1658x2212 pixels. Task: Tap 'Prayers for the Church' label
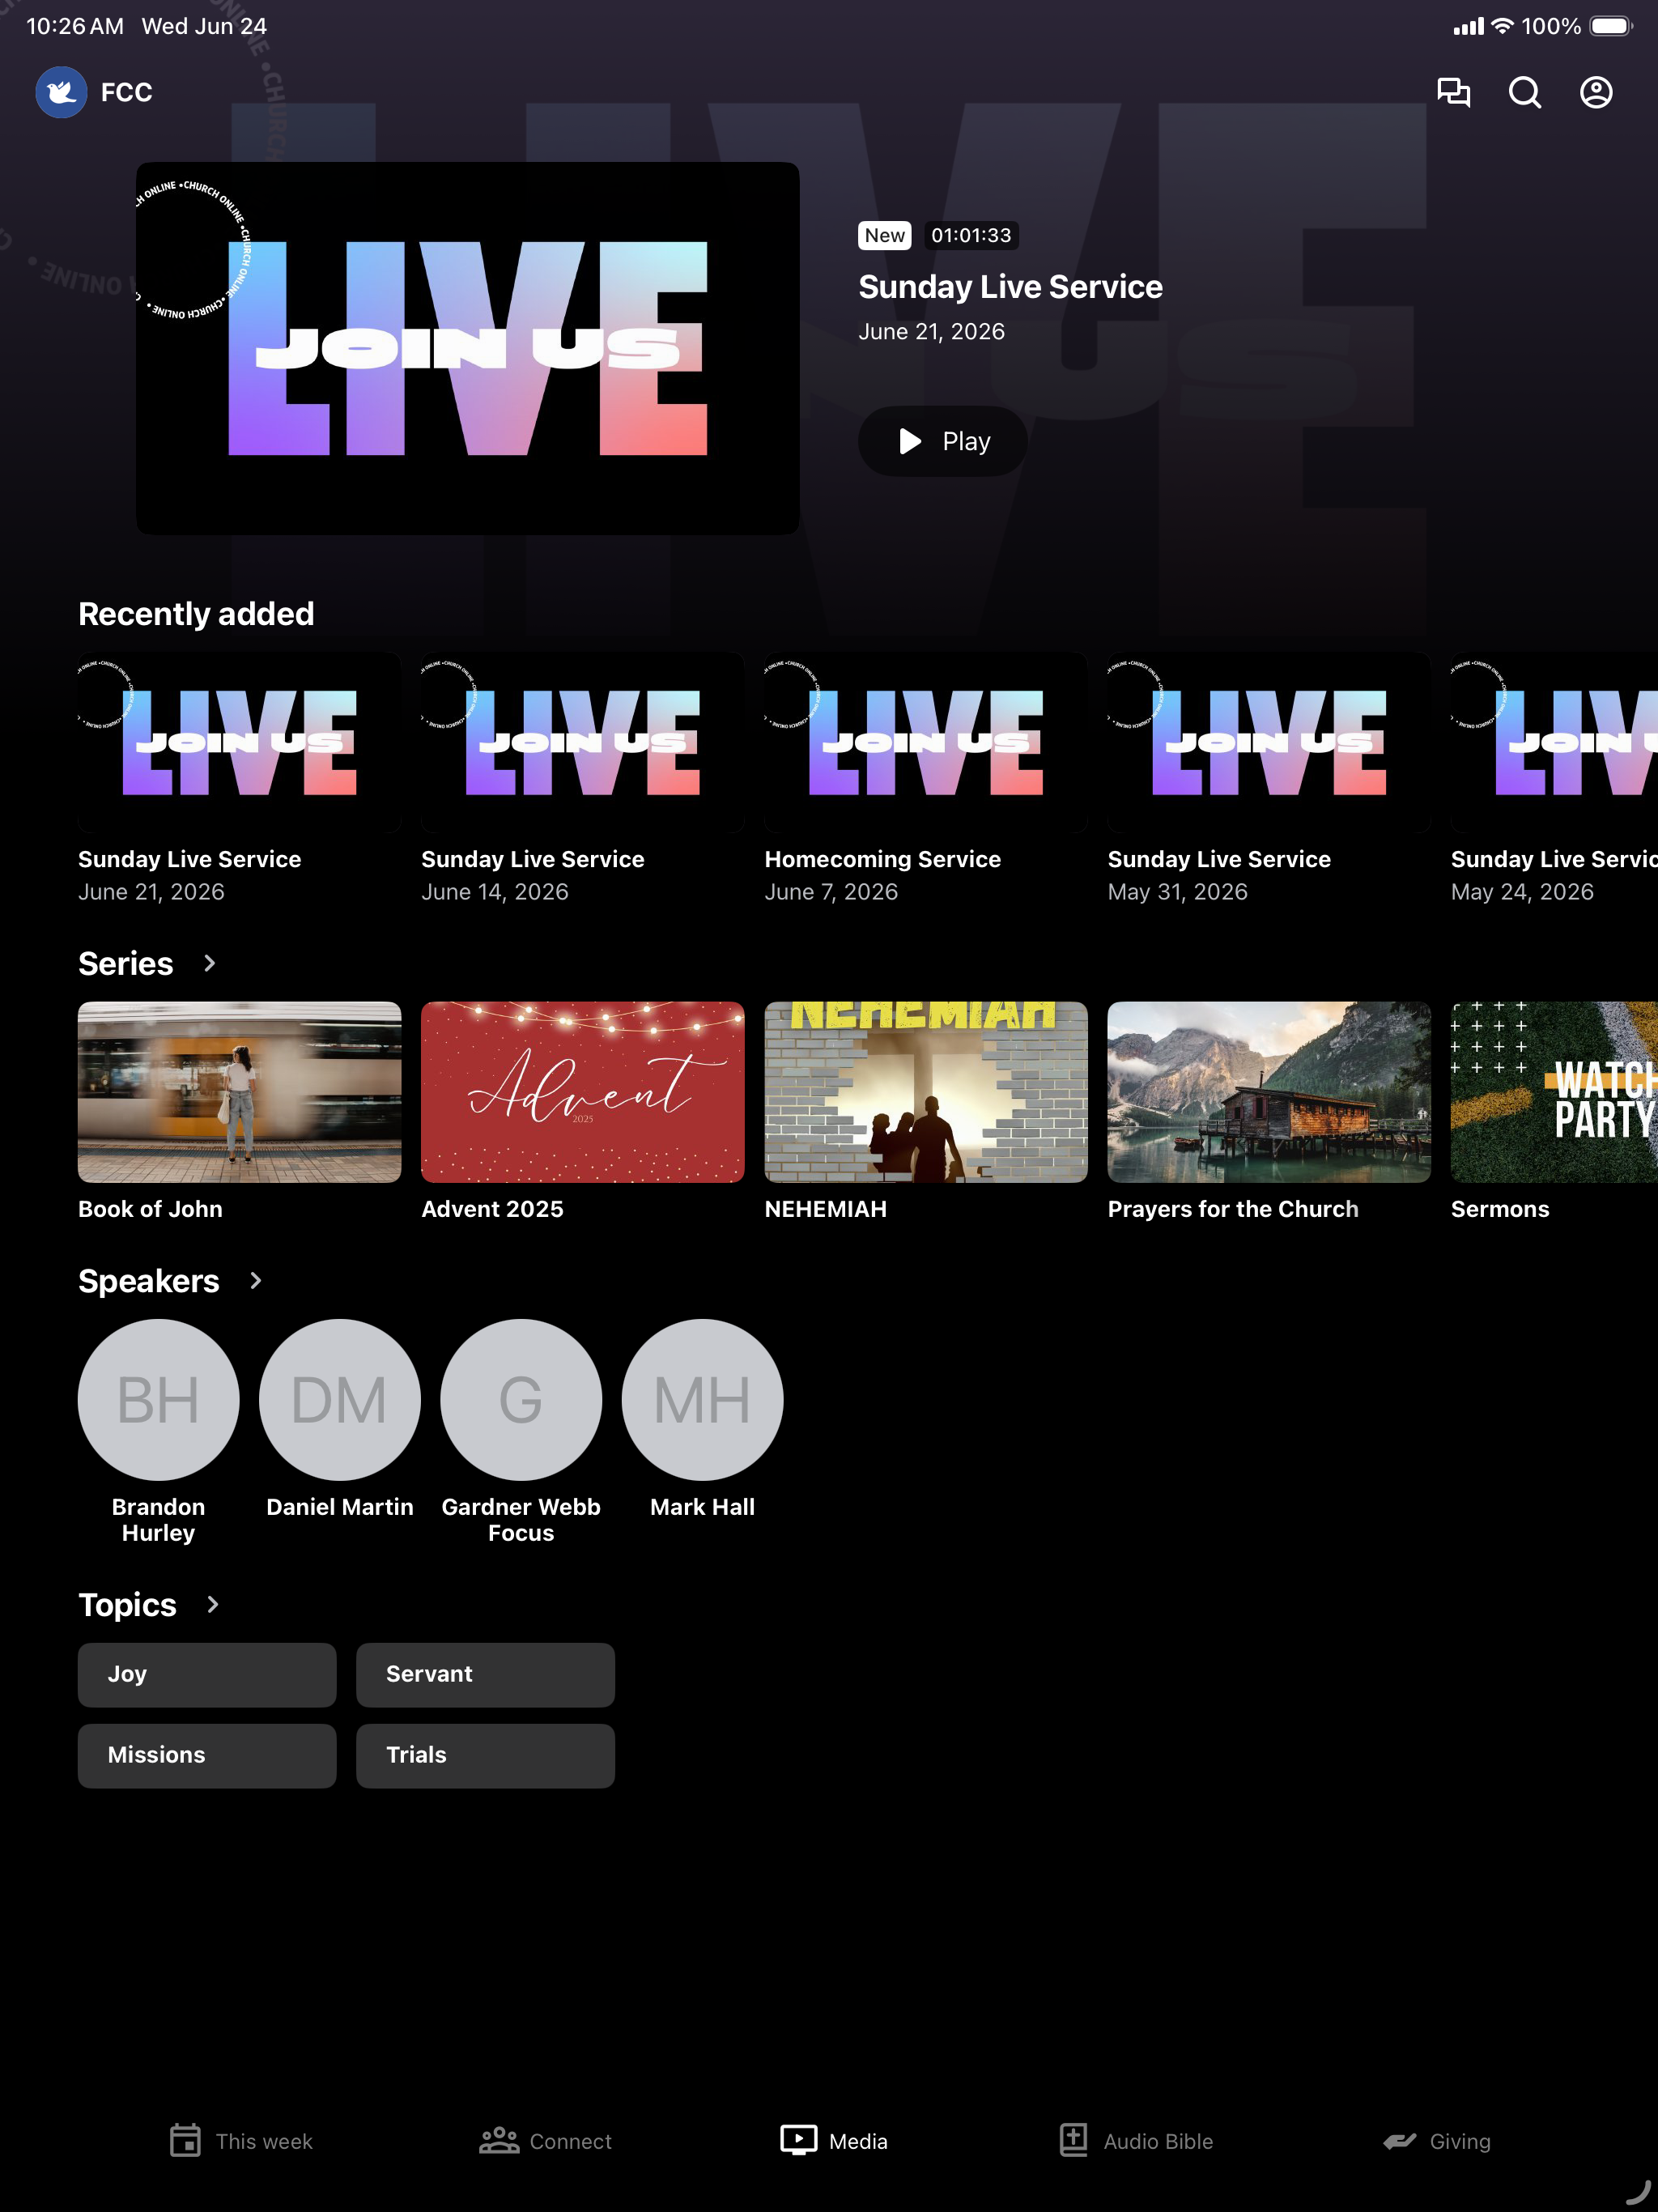click(1232, 1209)
